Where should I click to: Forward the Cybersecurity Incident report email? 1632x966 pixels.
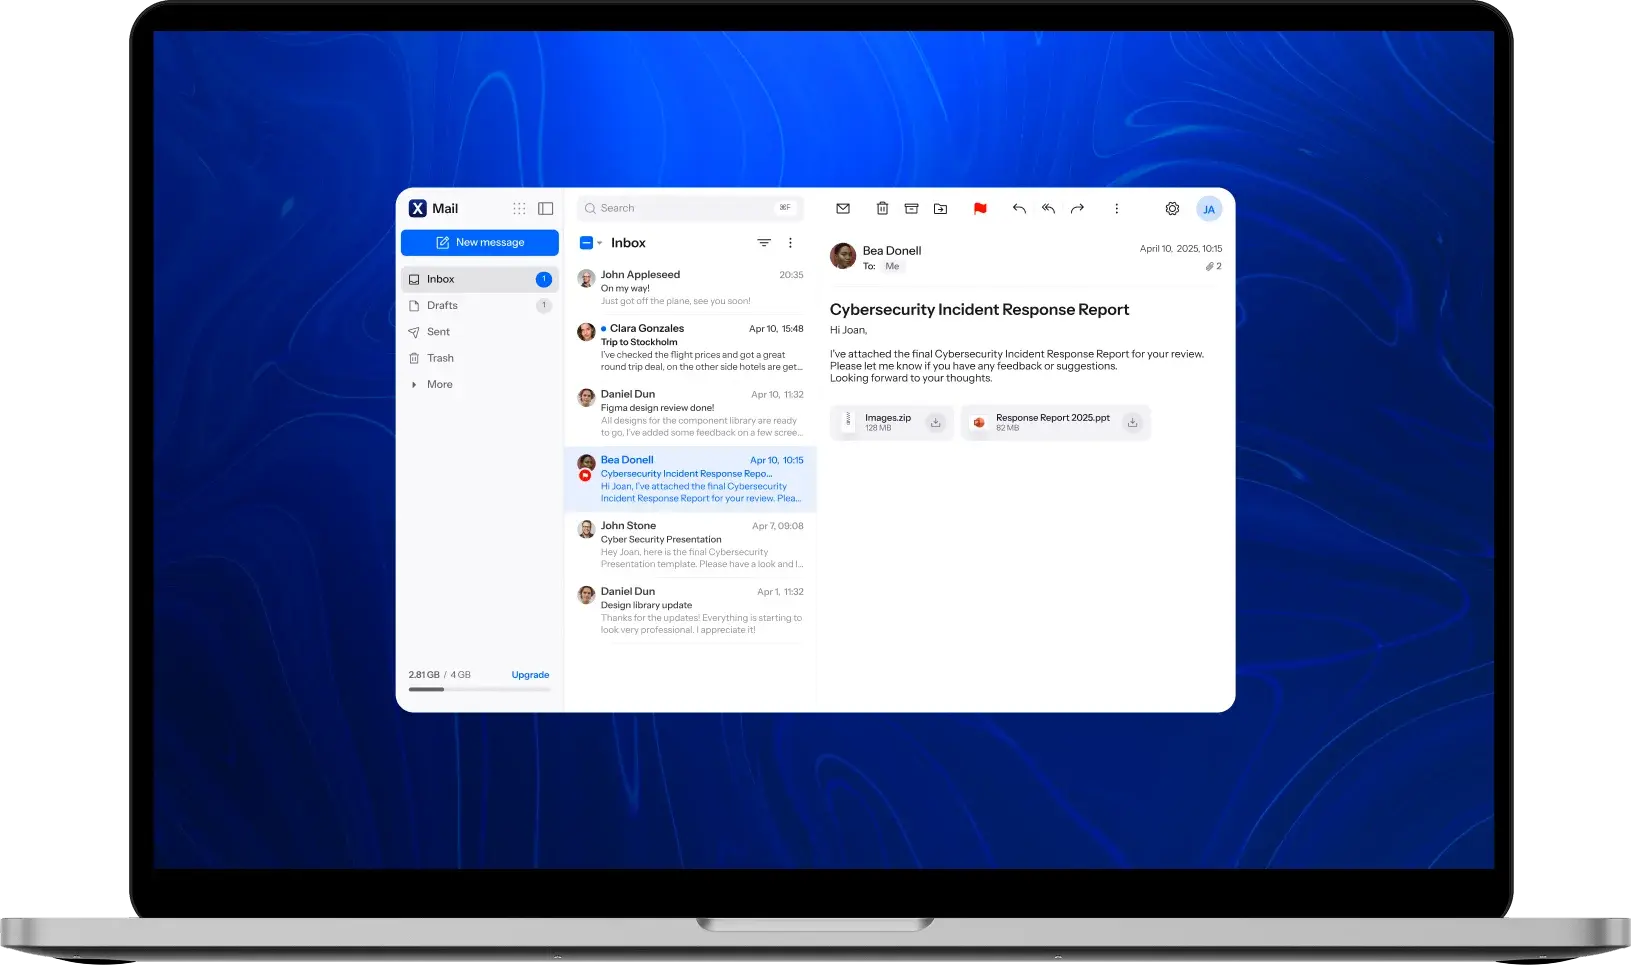[1077, 208]
